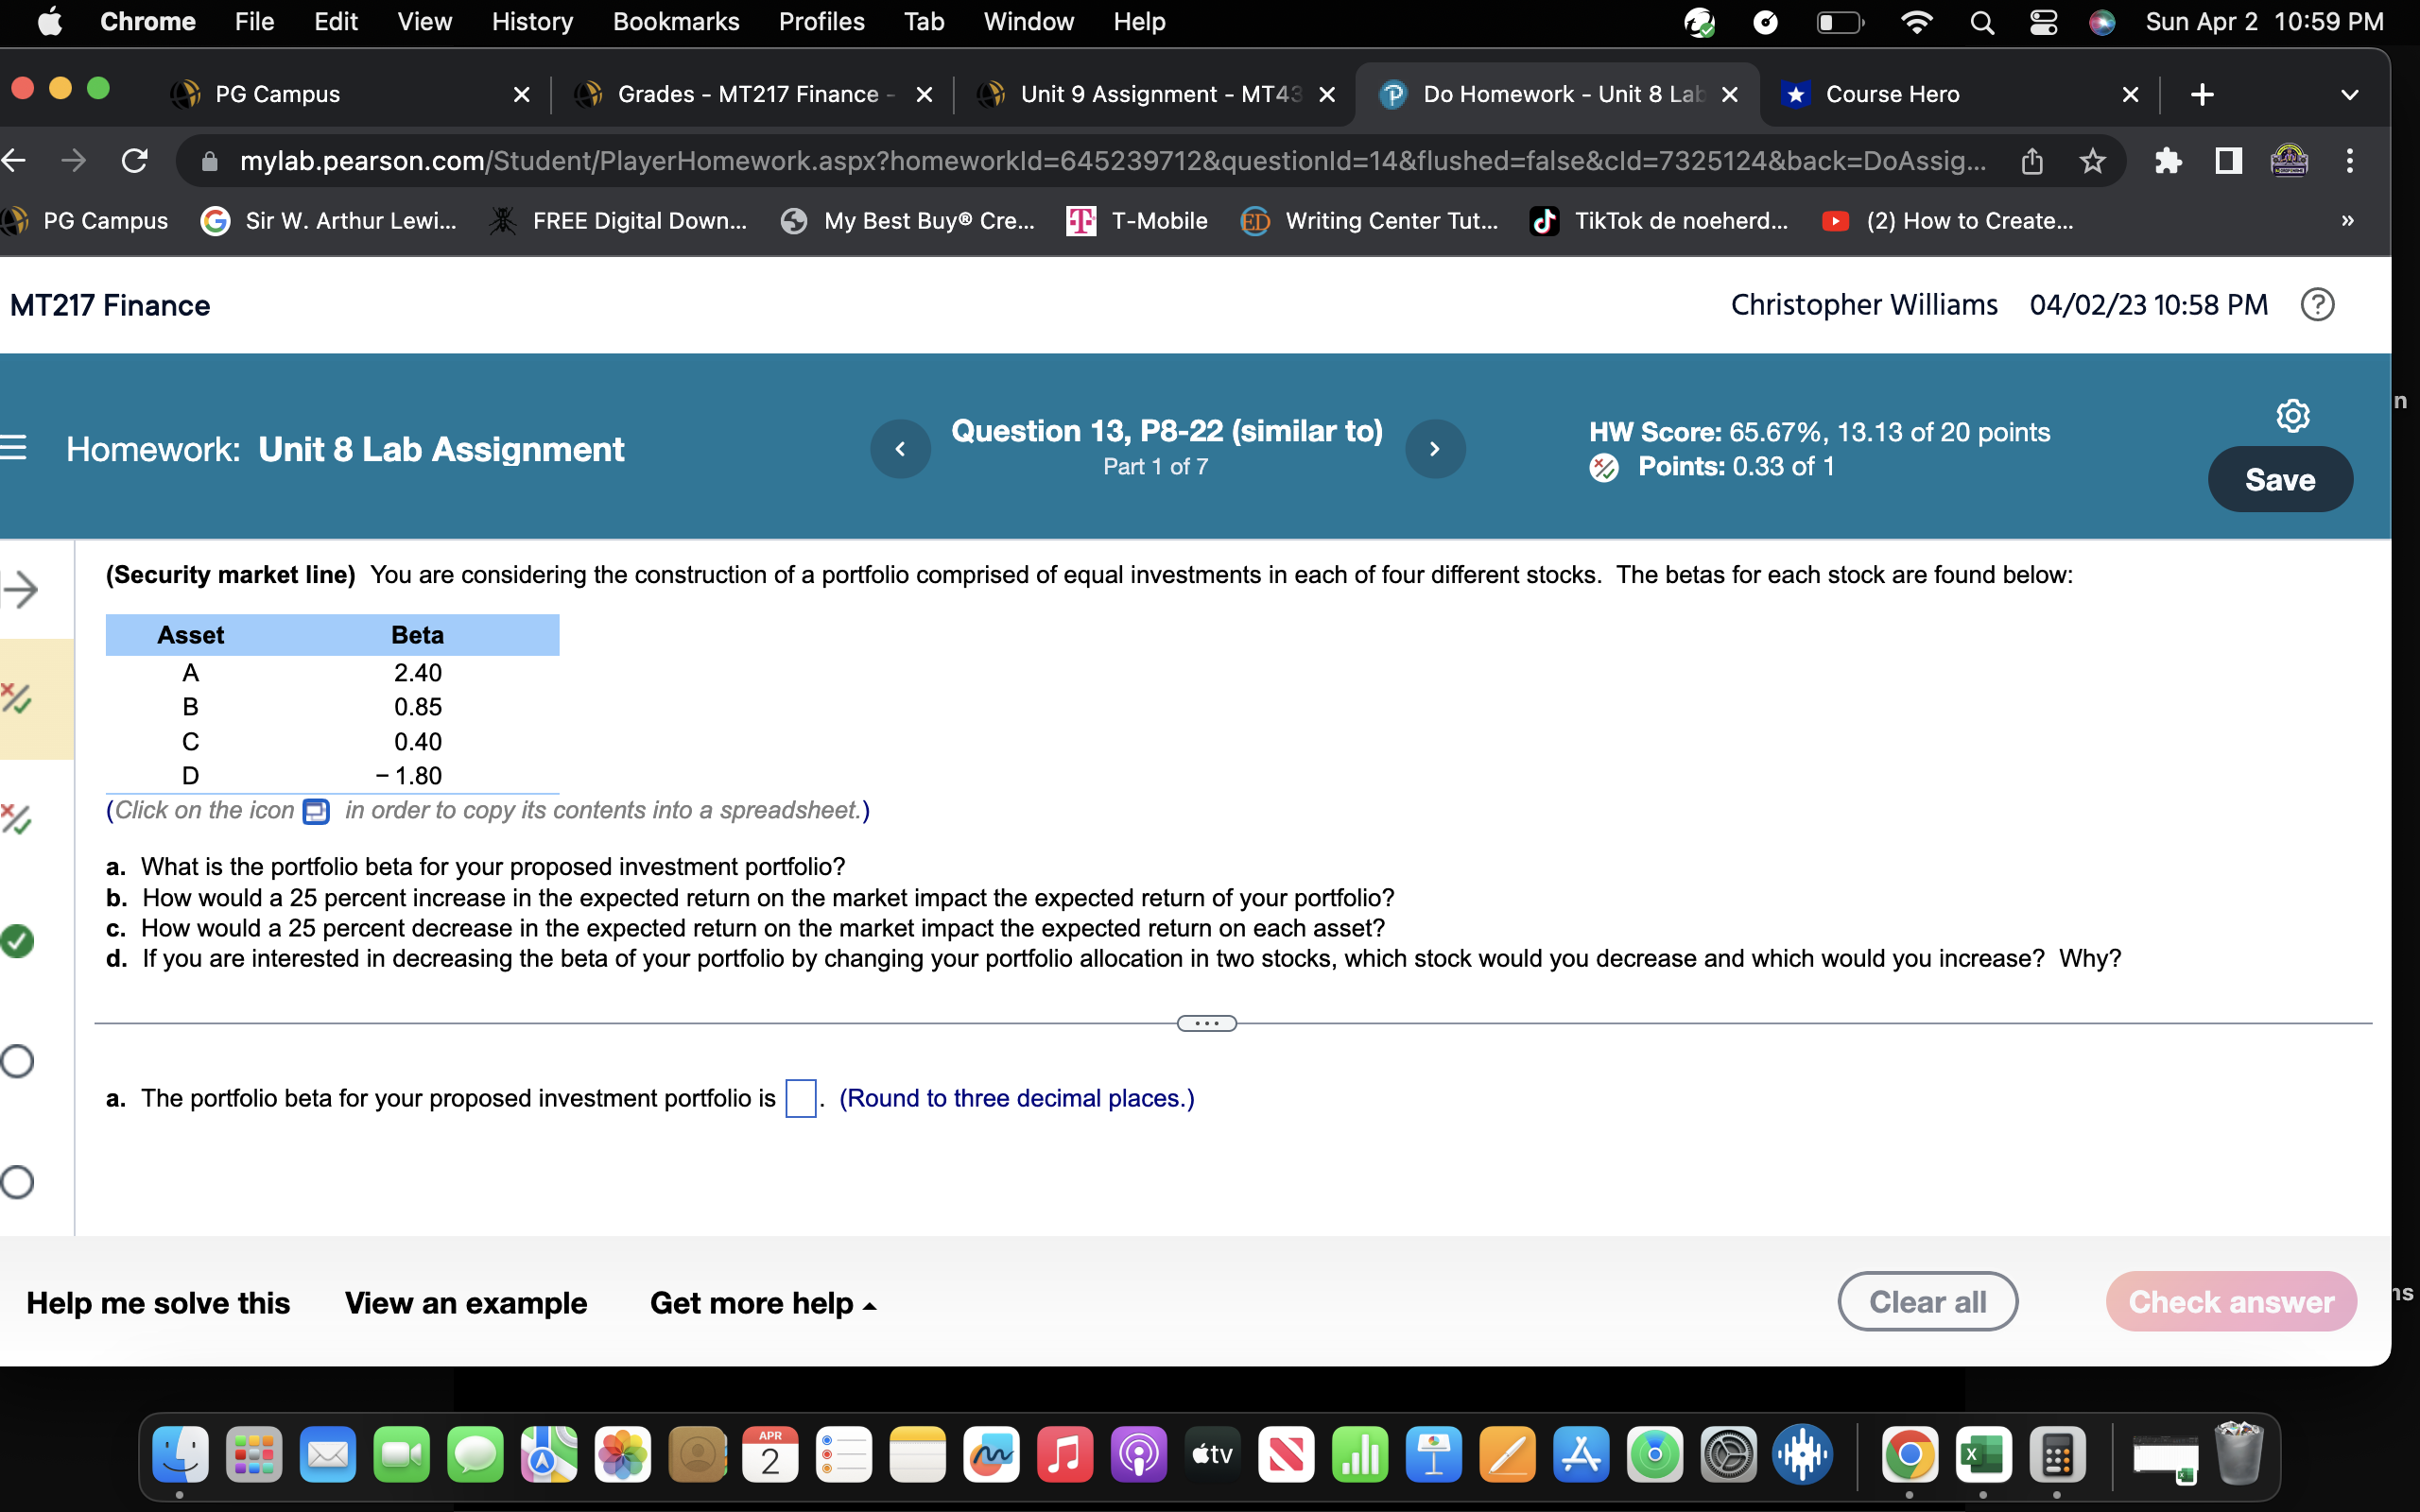The height and width of the screenshot is (1512, 2420).
Task: Click the share page icon in address bar
Action: tap(2032, 161)
